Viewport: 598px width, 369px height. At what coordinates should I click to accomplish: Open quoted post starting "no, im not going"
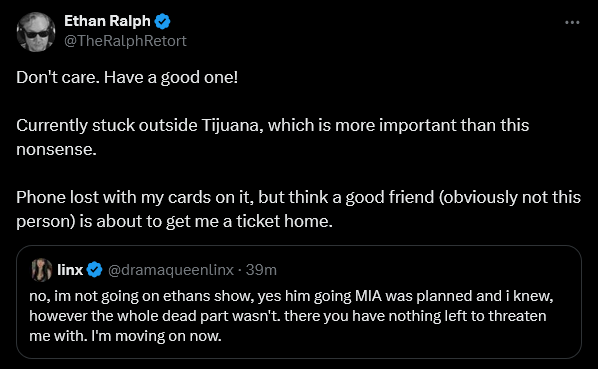tap(299, 302)
